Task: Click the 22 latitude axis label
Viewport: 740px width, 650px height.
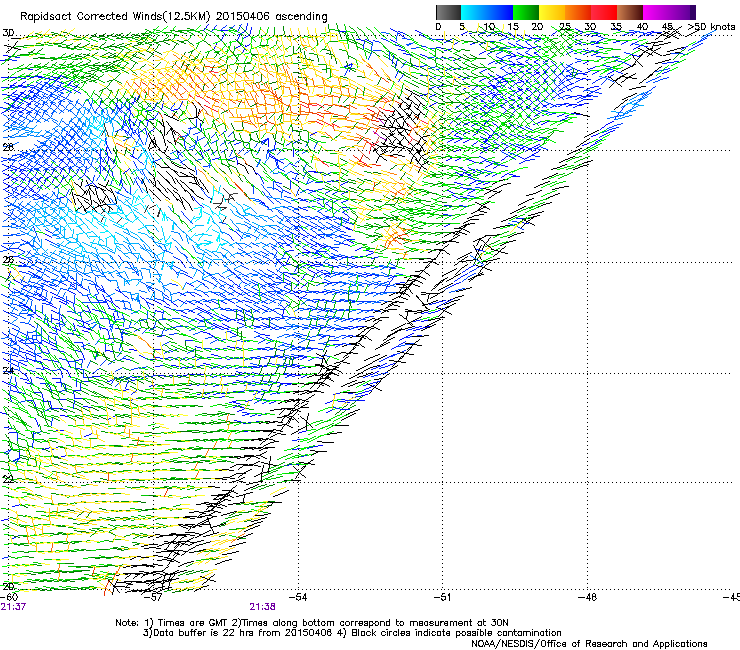Action: point(8,479)
